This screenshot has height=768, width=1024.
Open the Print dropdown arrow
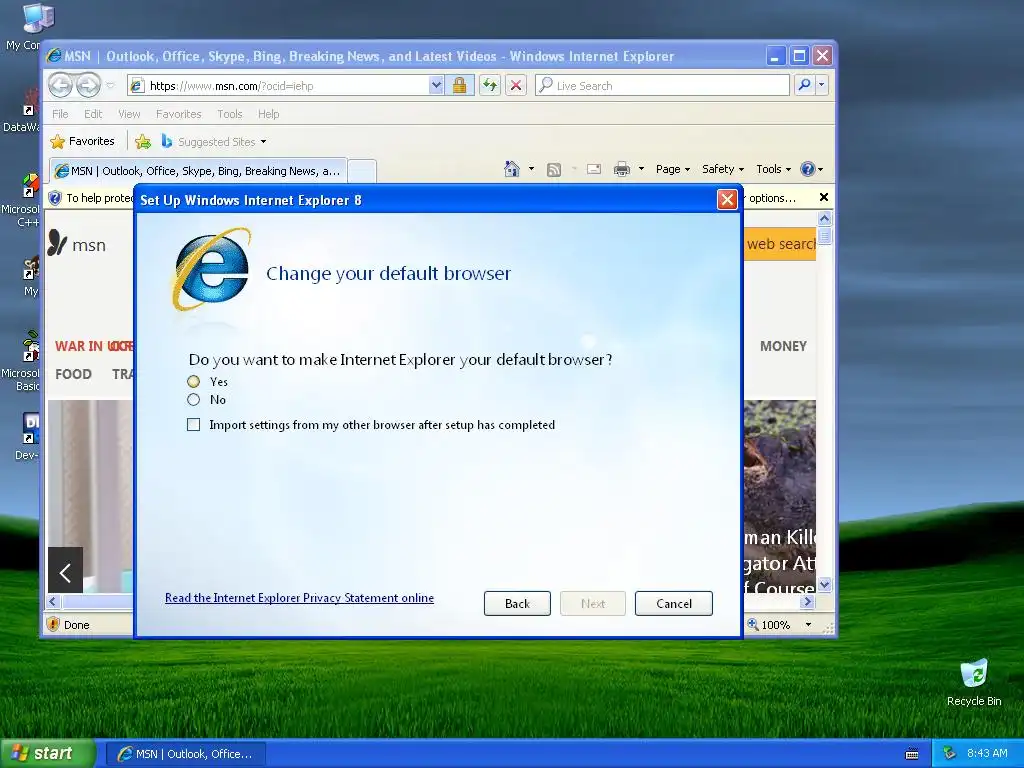point(641,169)
